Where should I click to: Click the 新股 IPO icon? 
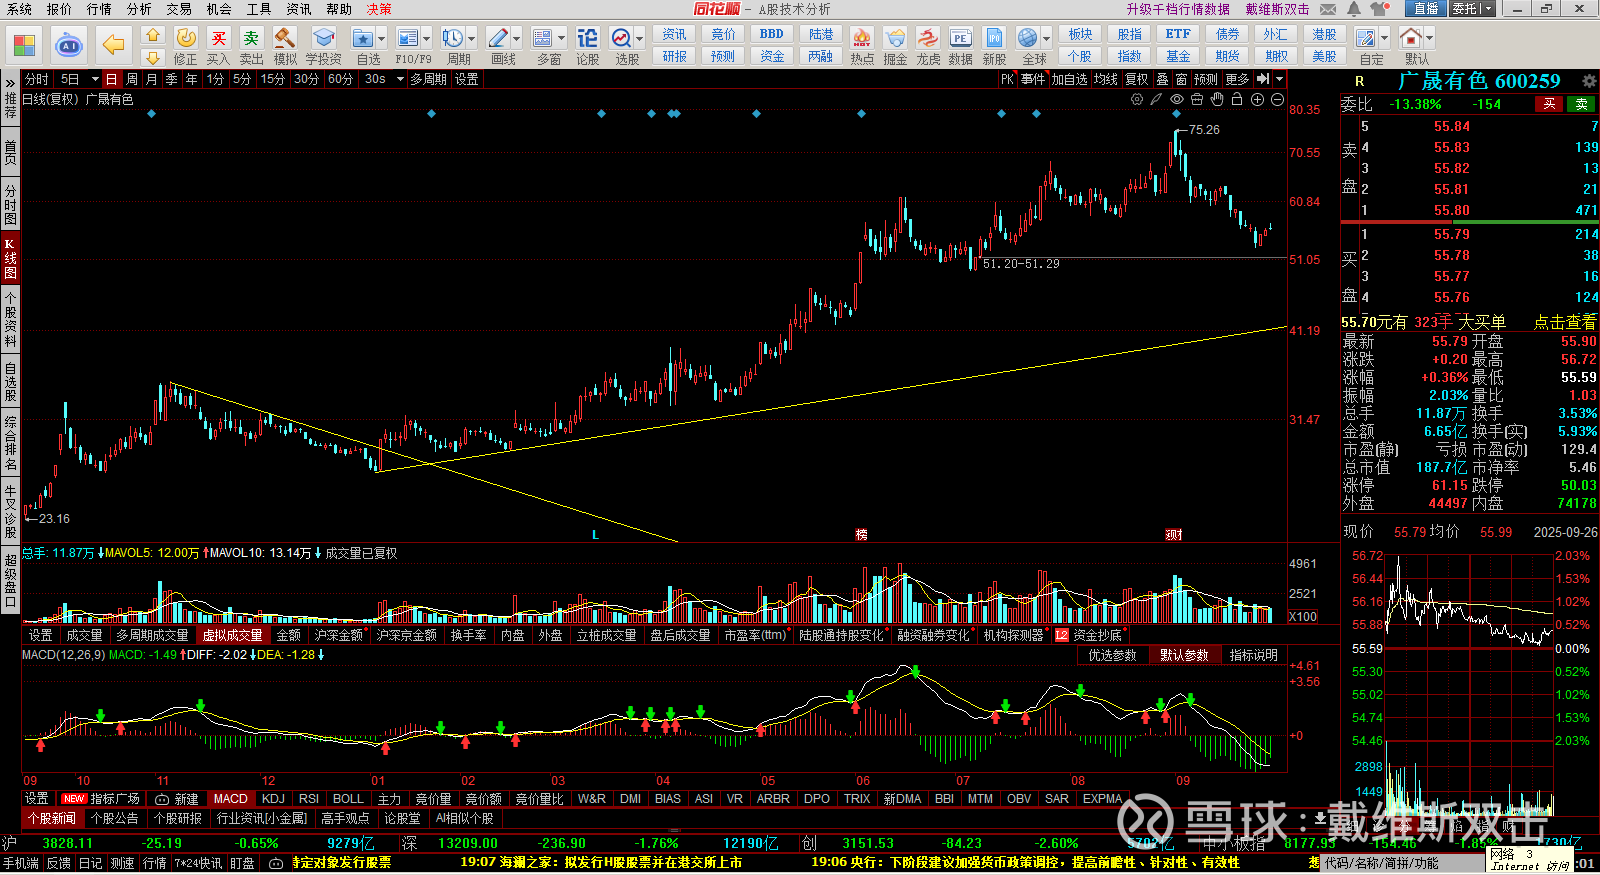994,45
